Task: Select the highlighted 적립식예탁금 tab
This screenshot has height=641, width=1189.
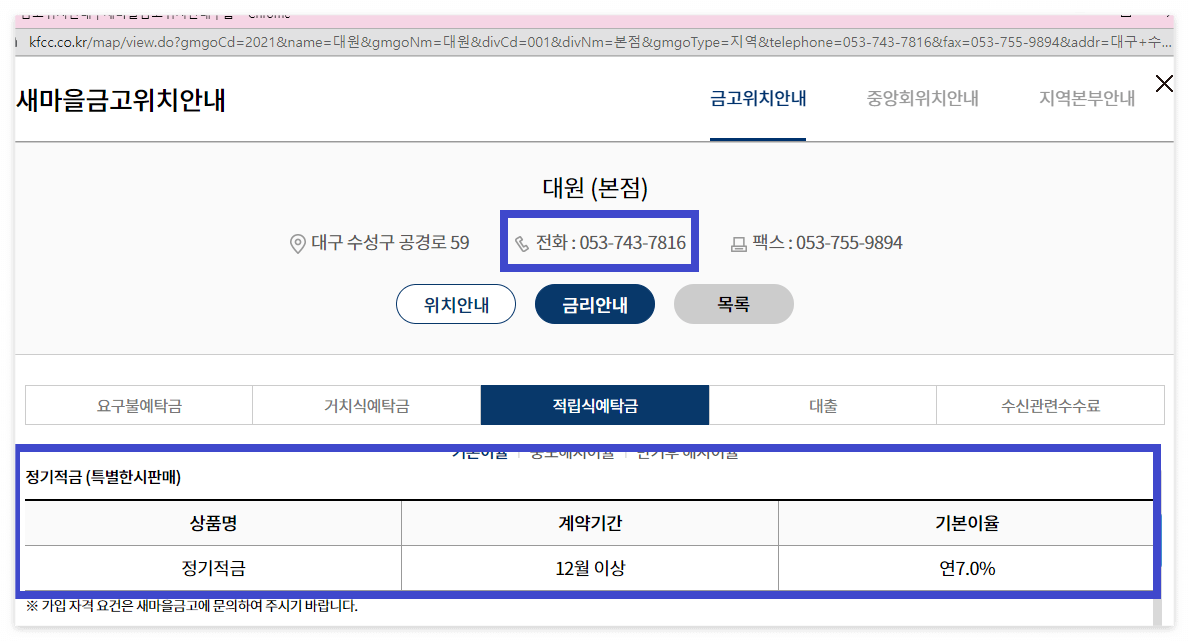Action: pyautogui.click(x=594, y=404)
